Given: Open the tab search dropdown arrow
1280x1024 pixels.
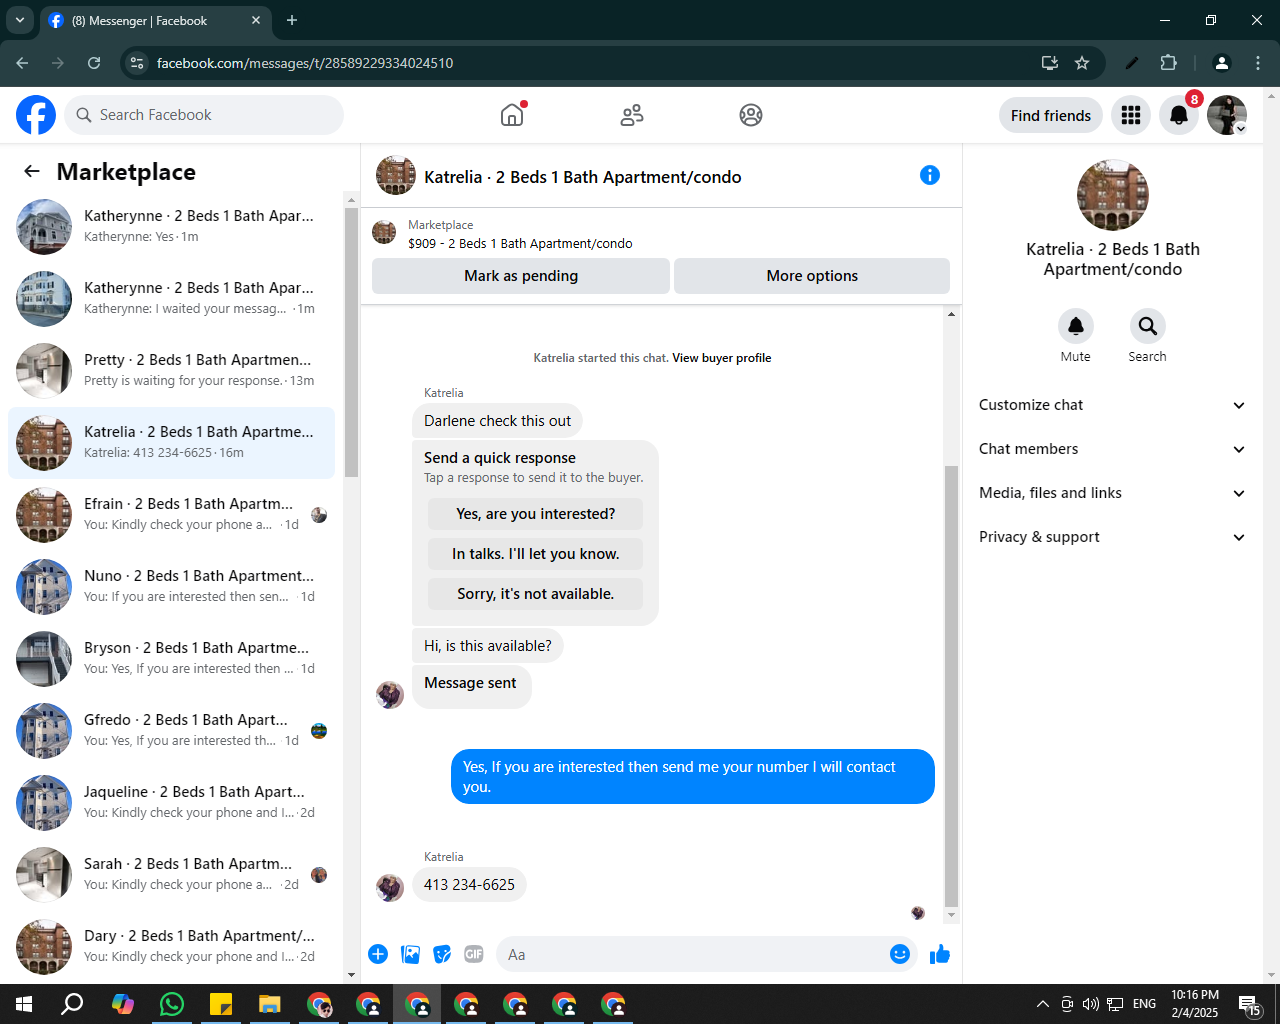Looking at the screenshot, I should pos(19,20).
